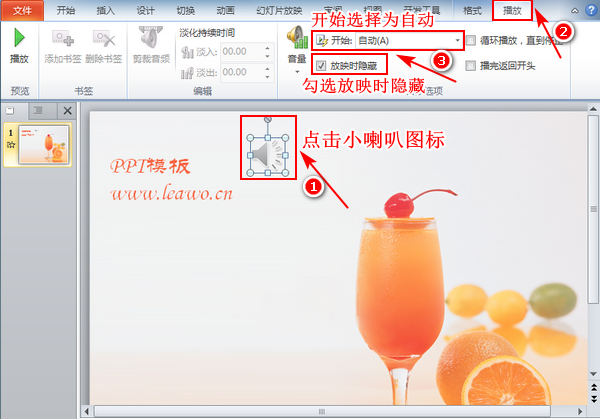Switch to the 开始 ribbon tab
The height and width of the screenshot is (419, 600).
pos(65,10)
